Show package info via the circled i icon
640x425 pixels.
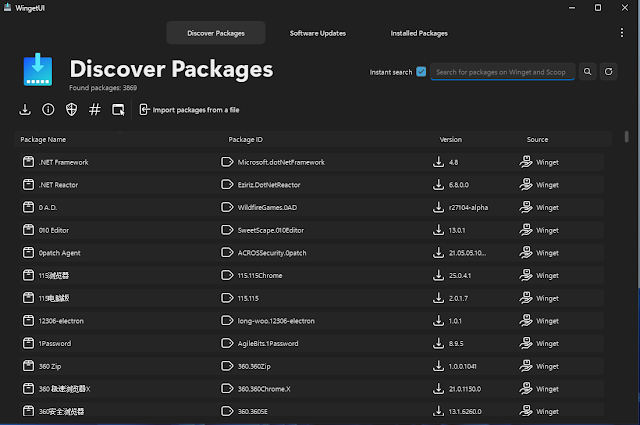coord(48,110)
